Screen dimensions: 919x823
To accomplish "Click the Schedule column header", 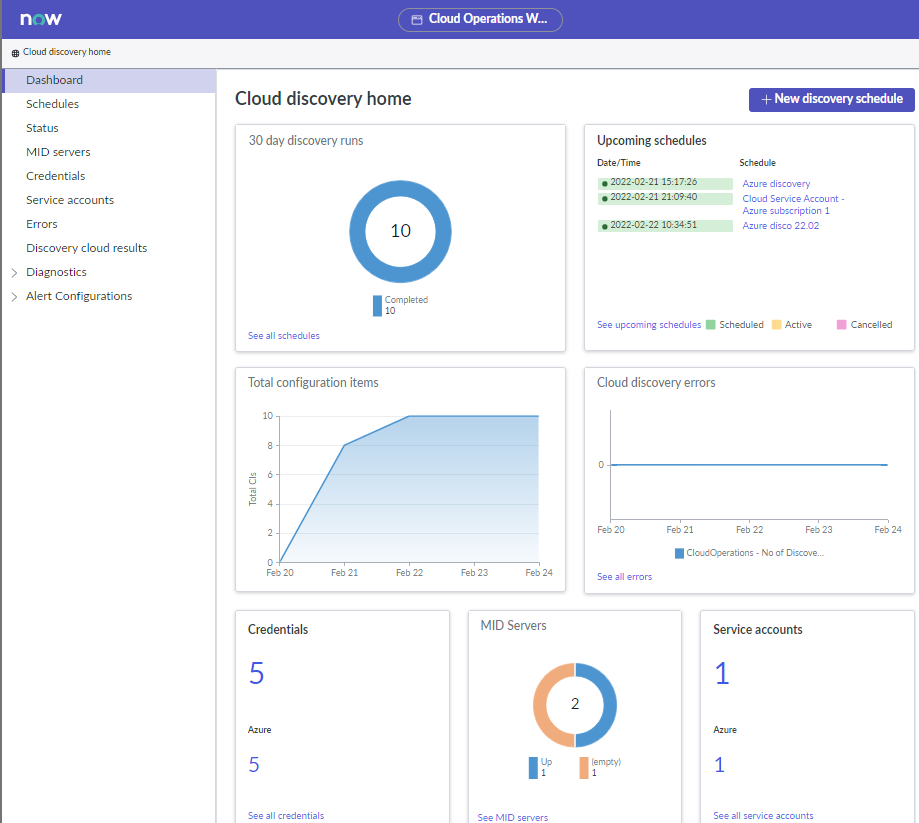I will pos(757,163).
